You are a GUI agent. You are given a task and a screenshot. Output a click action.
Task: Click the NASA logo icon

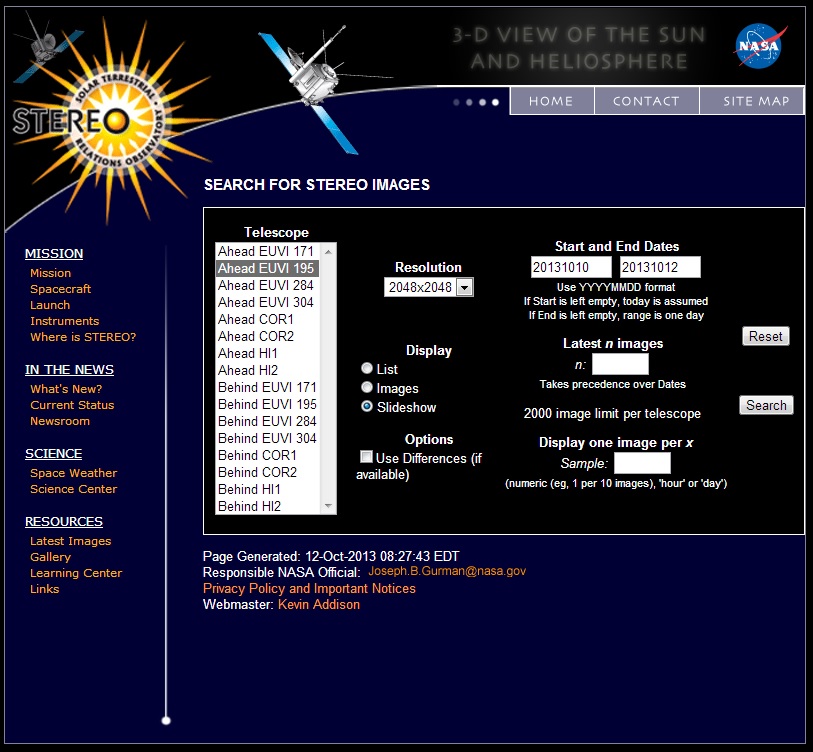[x=761, y=46]
